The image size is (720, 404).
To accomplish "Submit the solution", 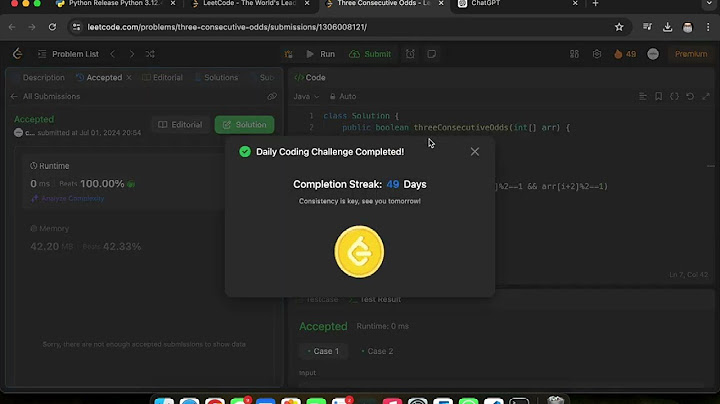I will pyautogui.click(x=370, y=54).
